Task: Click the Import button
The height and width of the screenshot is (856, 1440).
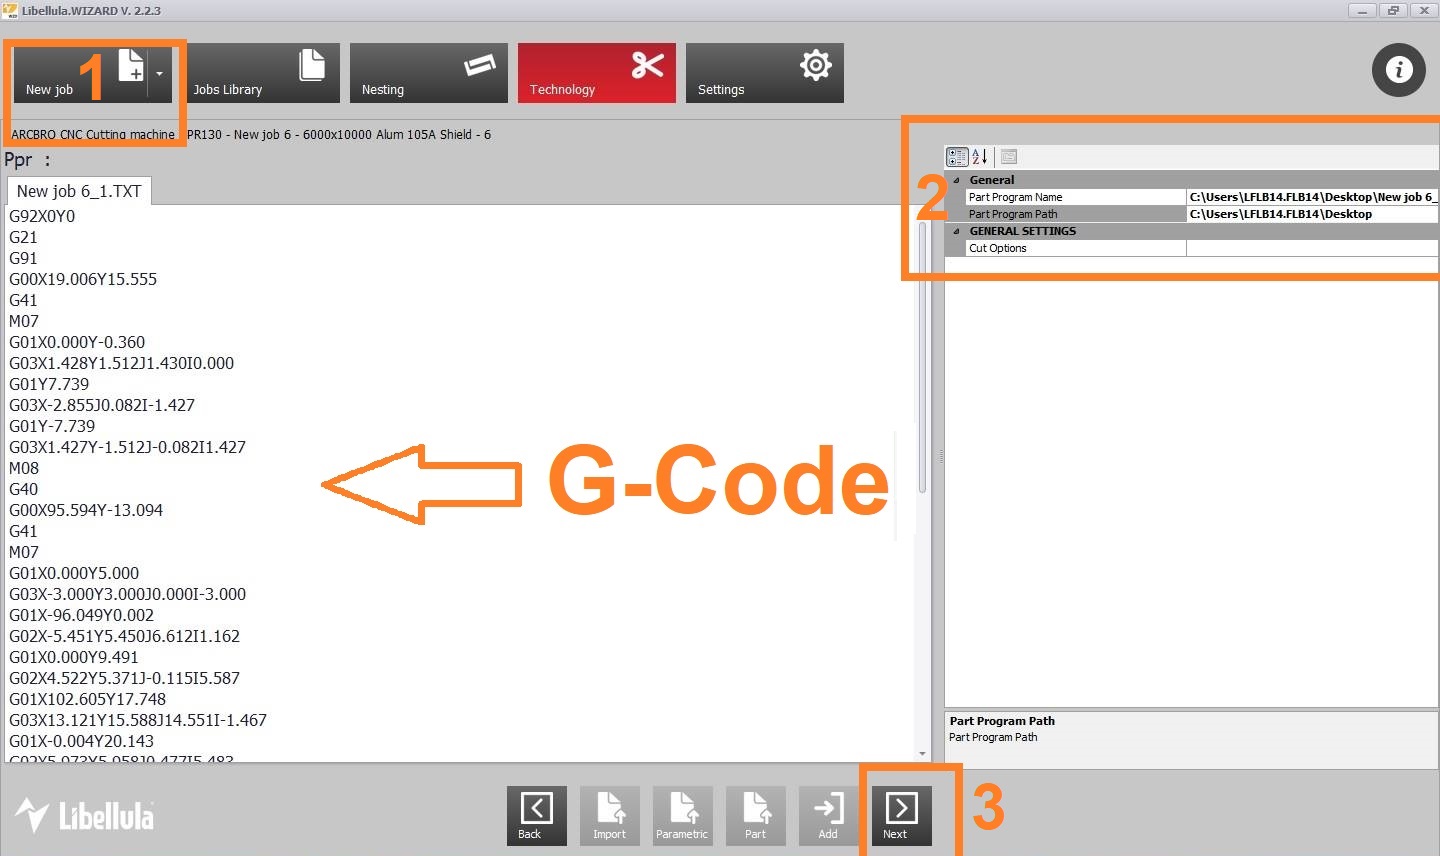Action: point(609,816)
